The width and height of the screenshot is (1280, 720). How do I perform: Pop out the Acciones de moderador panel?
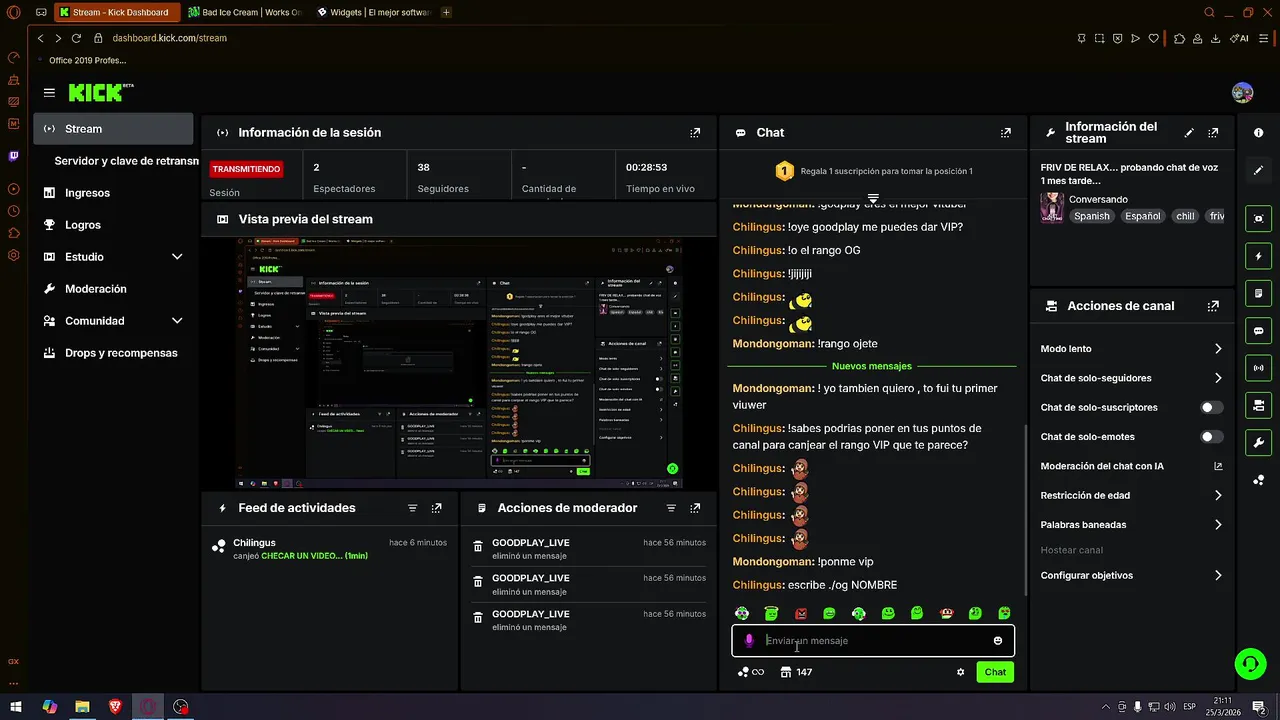coord(695,508)
